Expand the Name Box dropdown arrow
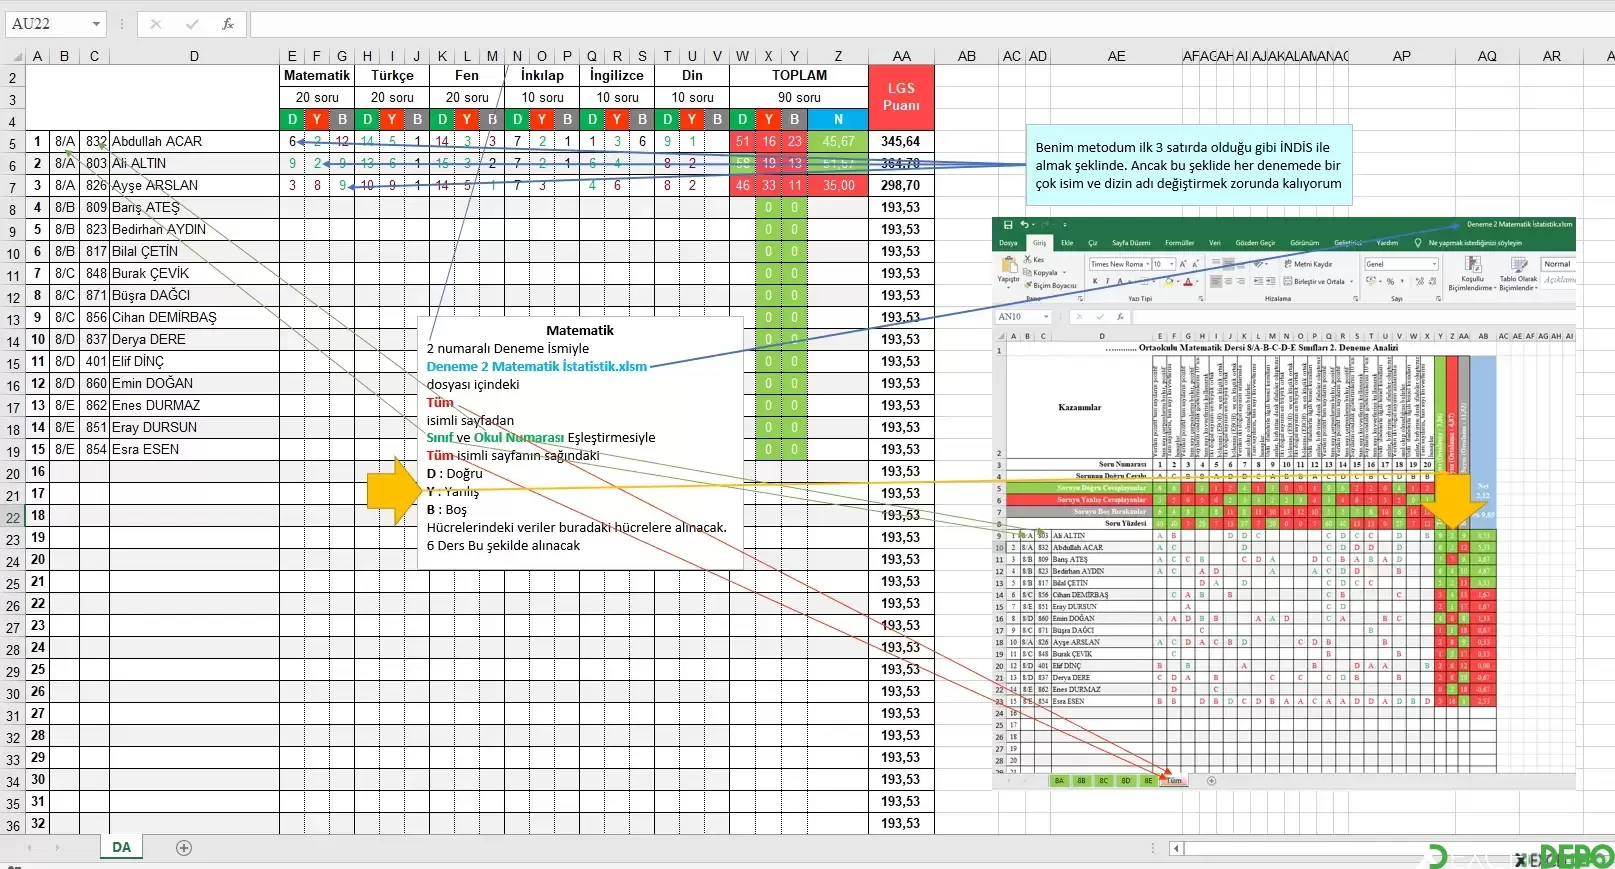The width and height of the screenshot is (1615, 869). point(96,24)
